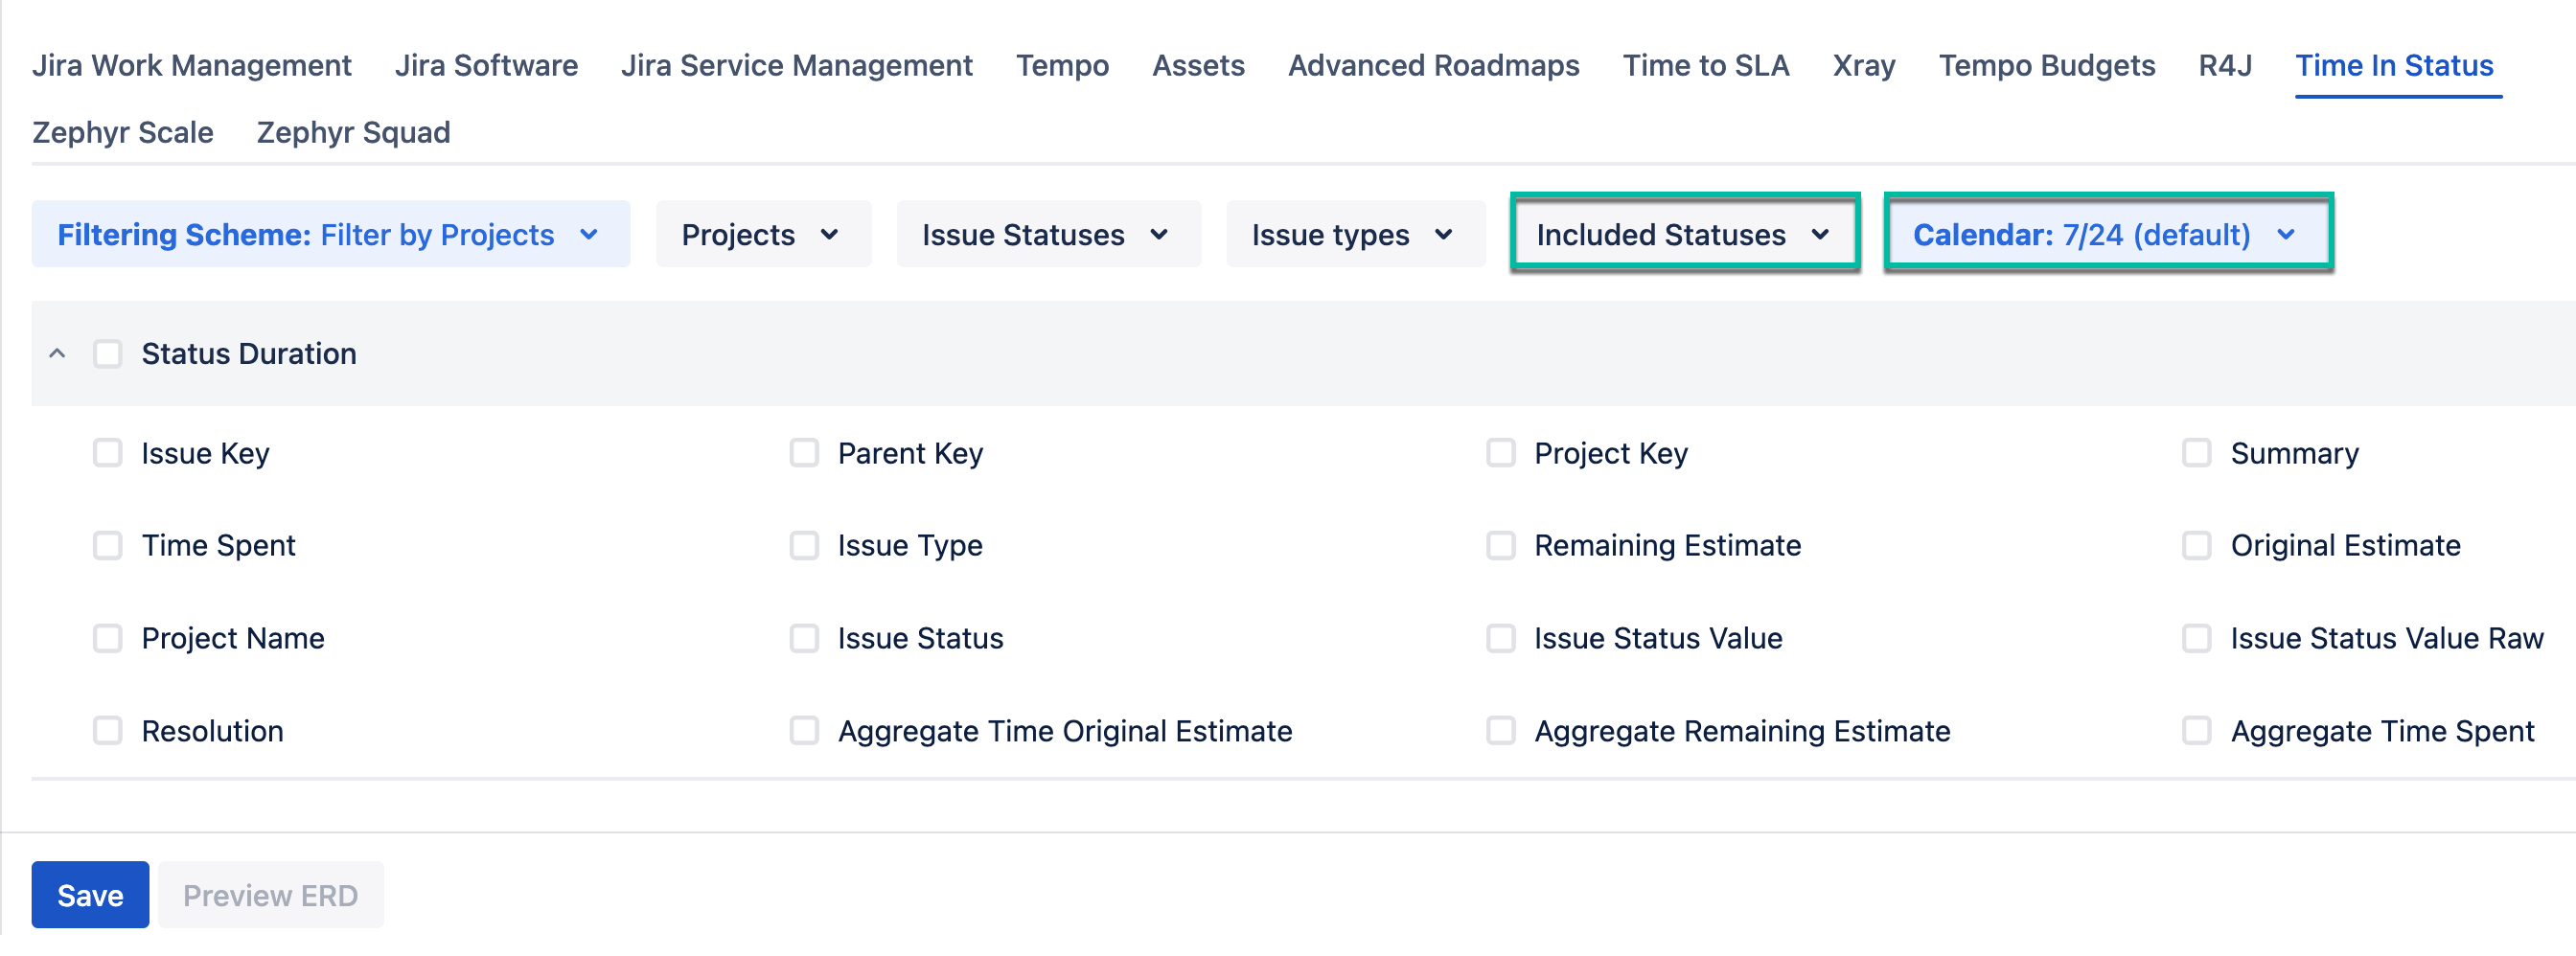The height and width of the screenshot is (956, 2576).
Task: Check the Summary field
Action: 2197,452
